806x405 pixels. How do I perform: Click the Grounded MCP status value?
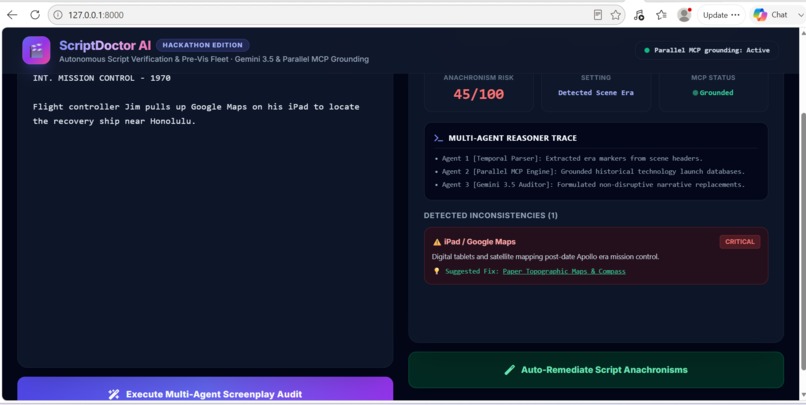click(x=713, y=93)
